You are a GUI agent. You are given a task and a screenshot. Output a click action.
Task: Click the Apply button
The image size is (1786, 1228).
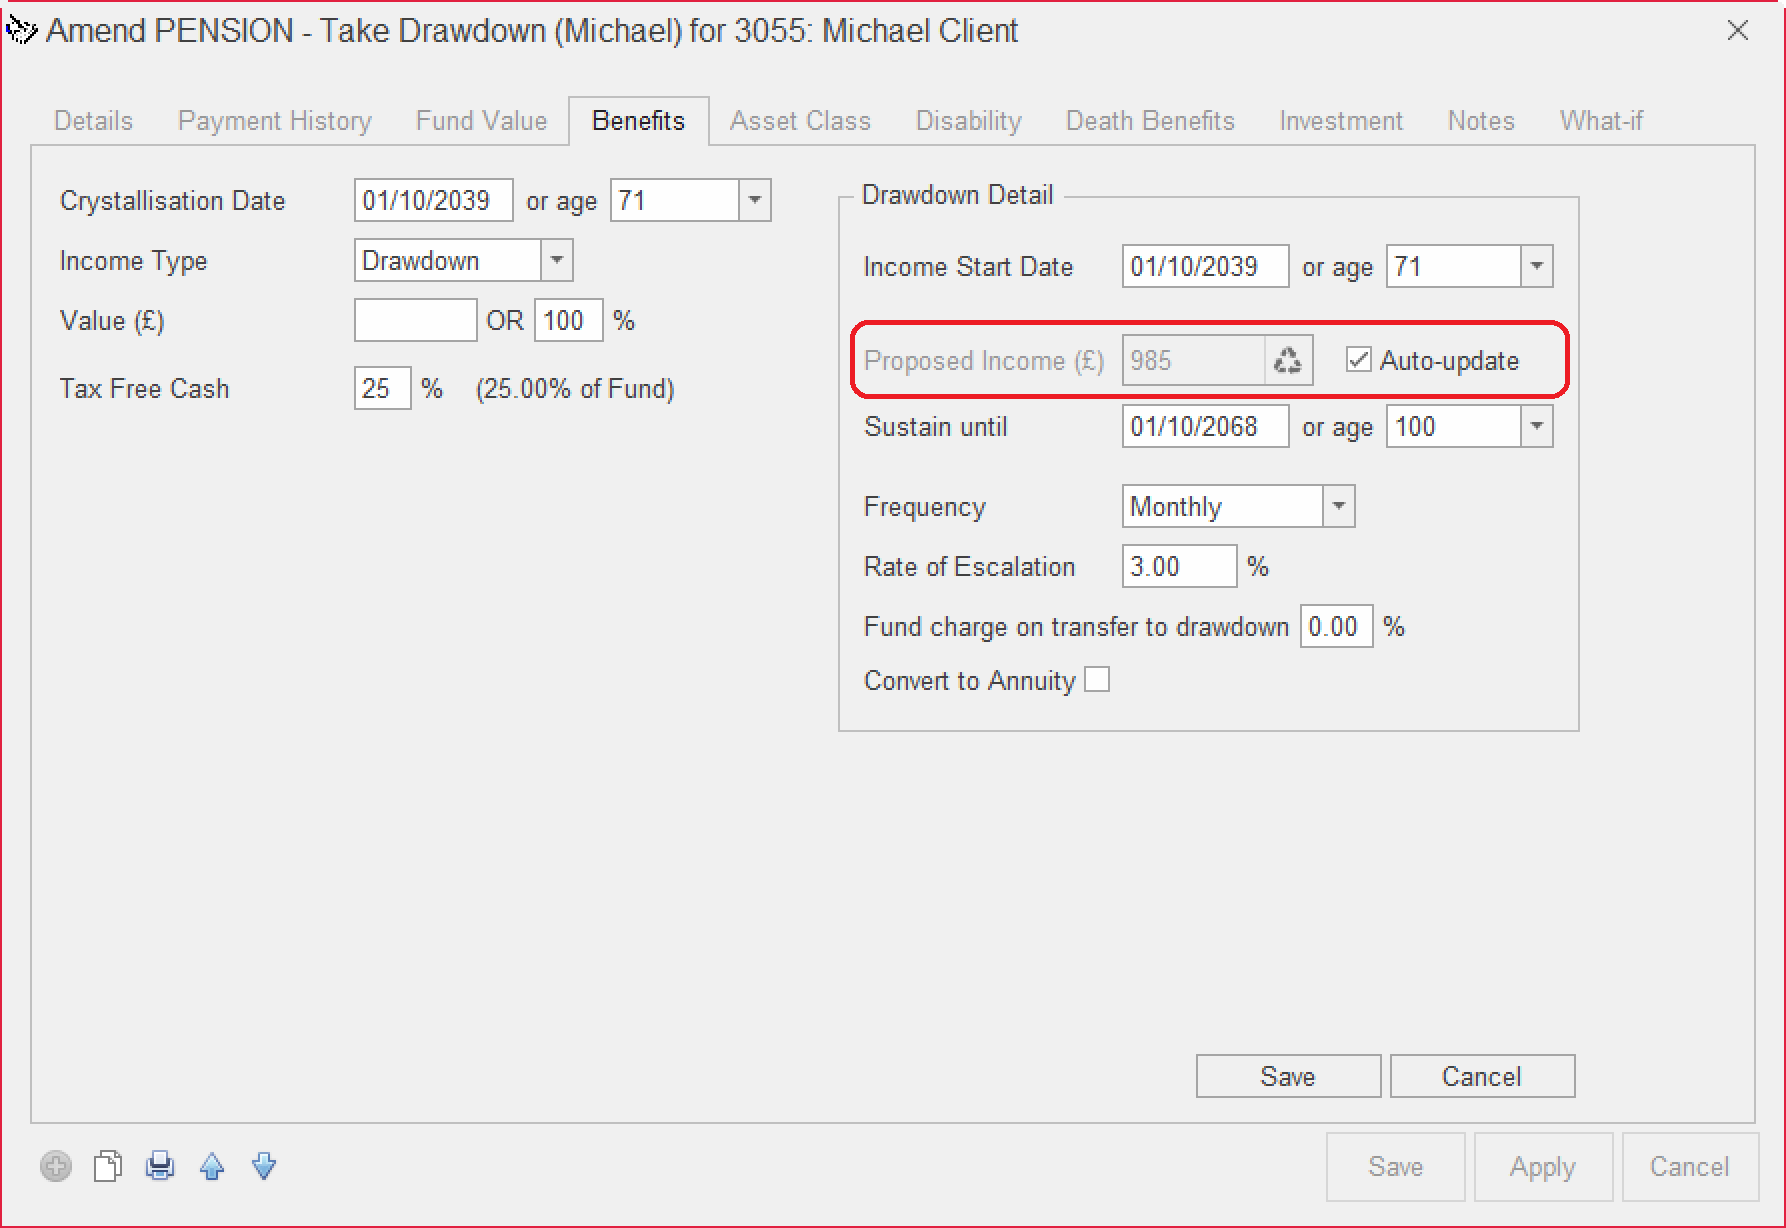point(1542,1167)
